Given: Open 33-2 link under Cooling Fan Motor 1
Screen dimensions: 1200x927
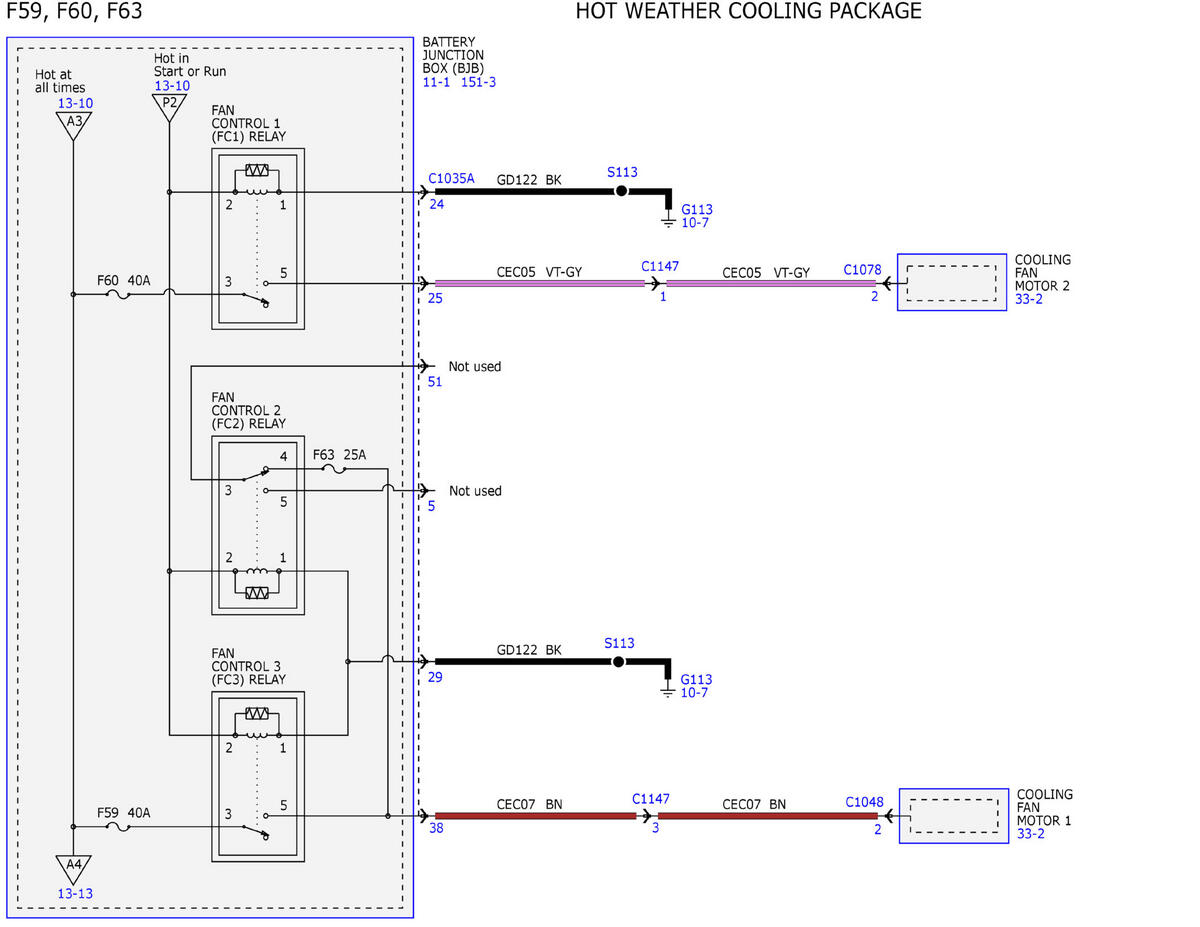Looking at the screenshot, I should (x=1031, y=833).
